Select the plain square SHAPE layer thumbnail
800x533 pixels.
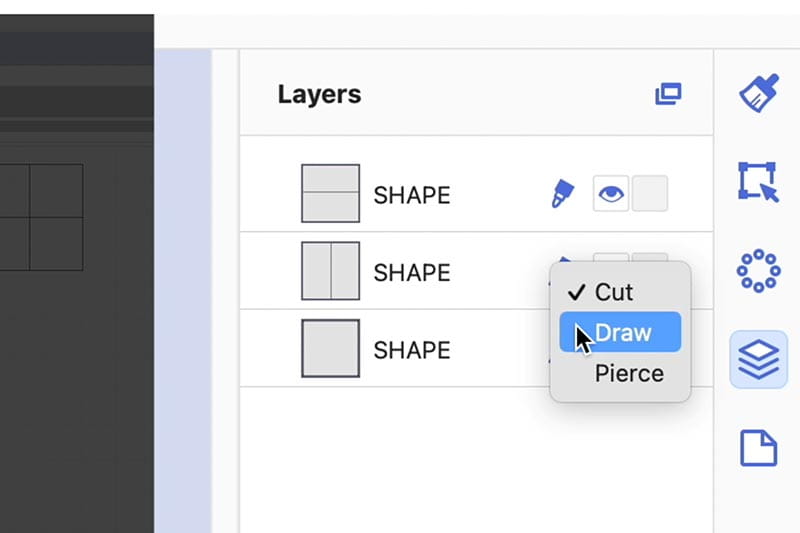click(x=330, y=349)
